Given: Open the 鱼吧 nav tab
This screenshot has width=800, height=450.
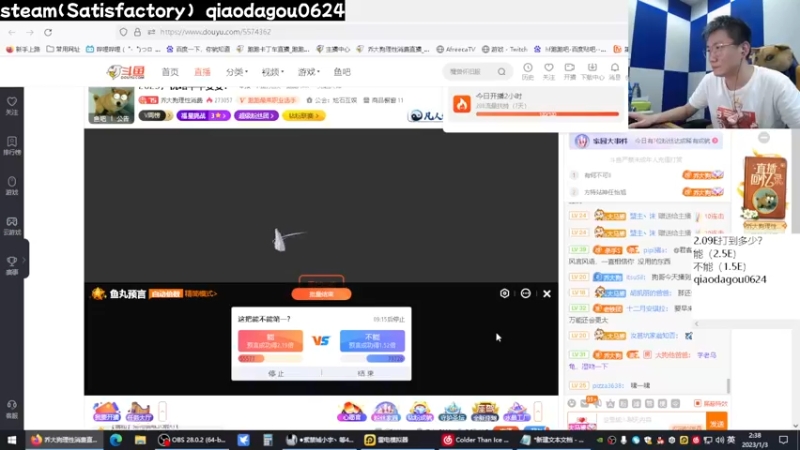Looking at the screenshot, I should click(342, 72).
